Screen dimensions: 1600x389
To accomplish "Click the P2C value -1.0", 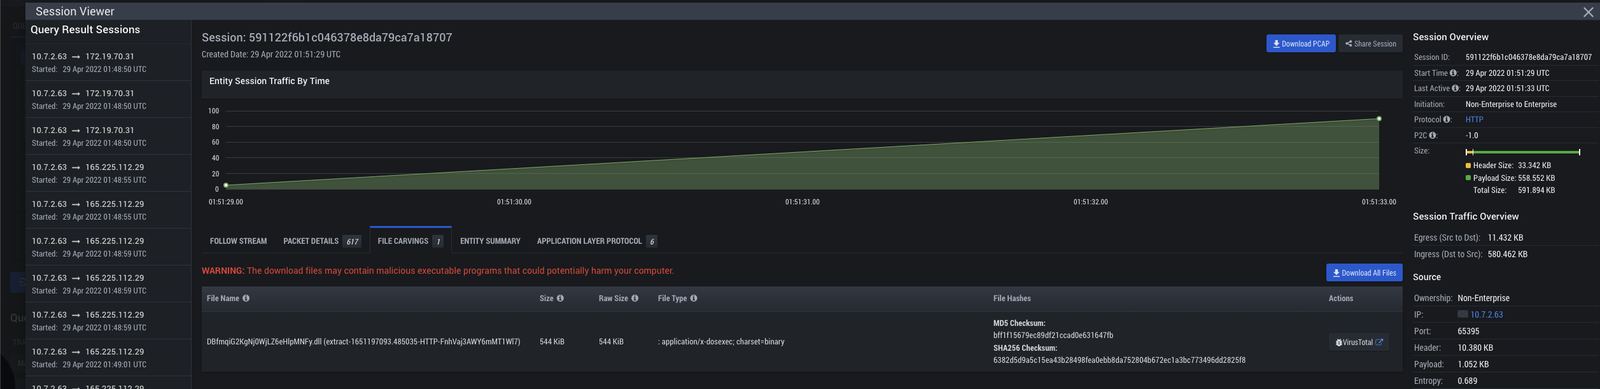I will pos(1471,135).
